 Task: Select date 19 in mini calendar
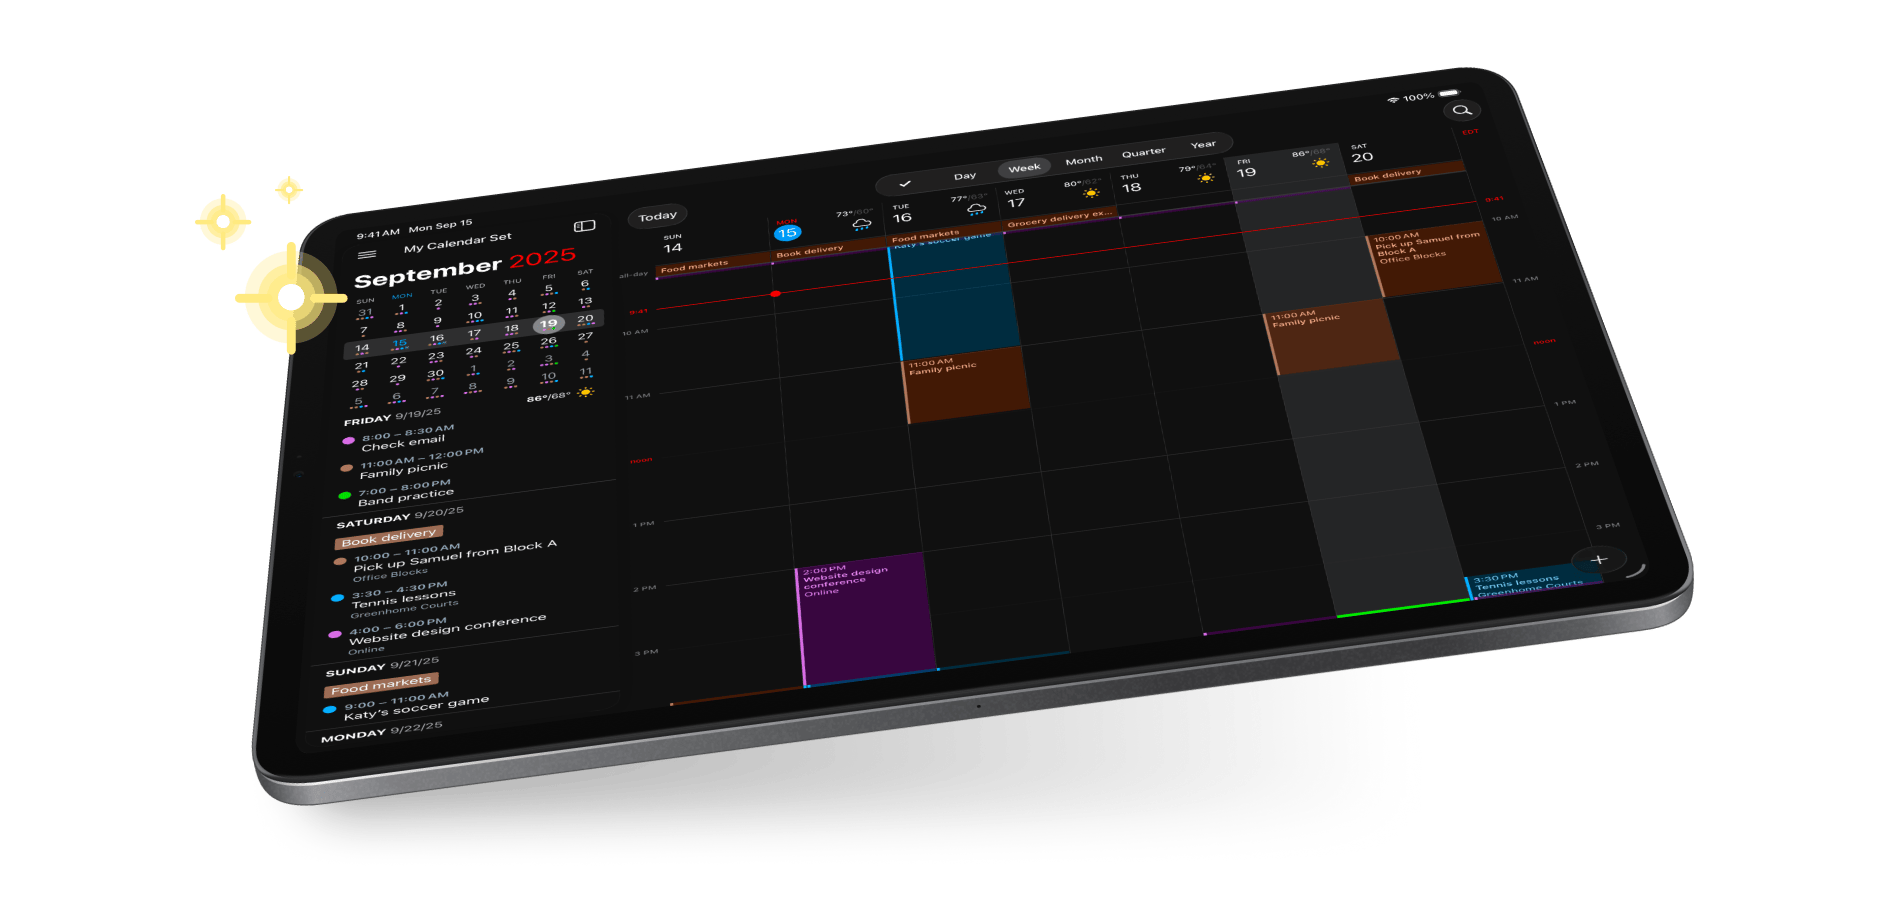point(548,324)
